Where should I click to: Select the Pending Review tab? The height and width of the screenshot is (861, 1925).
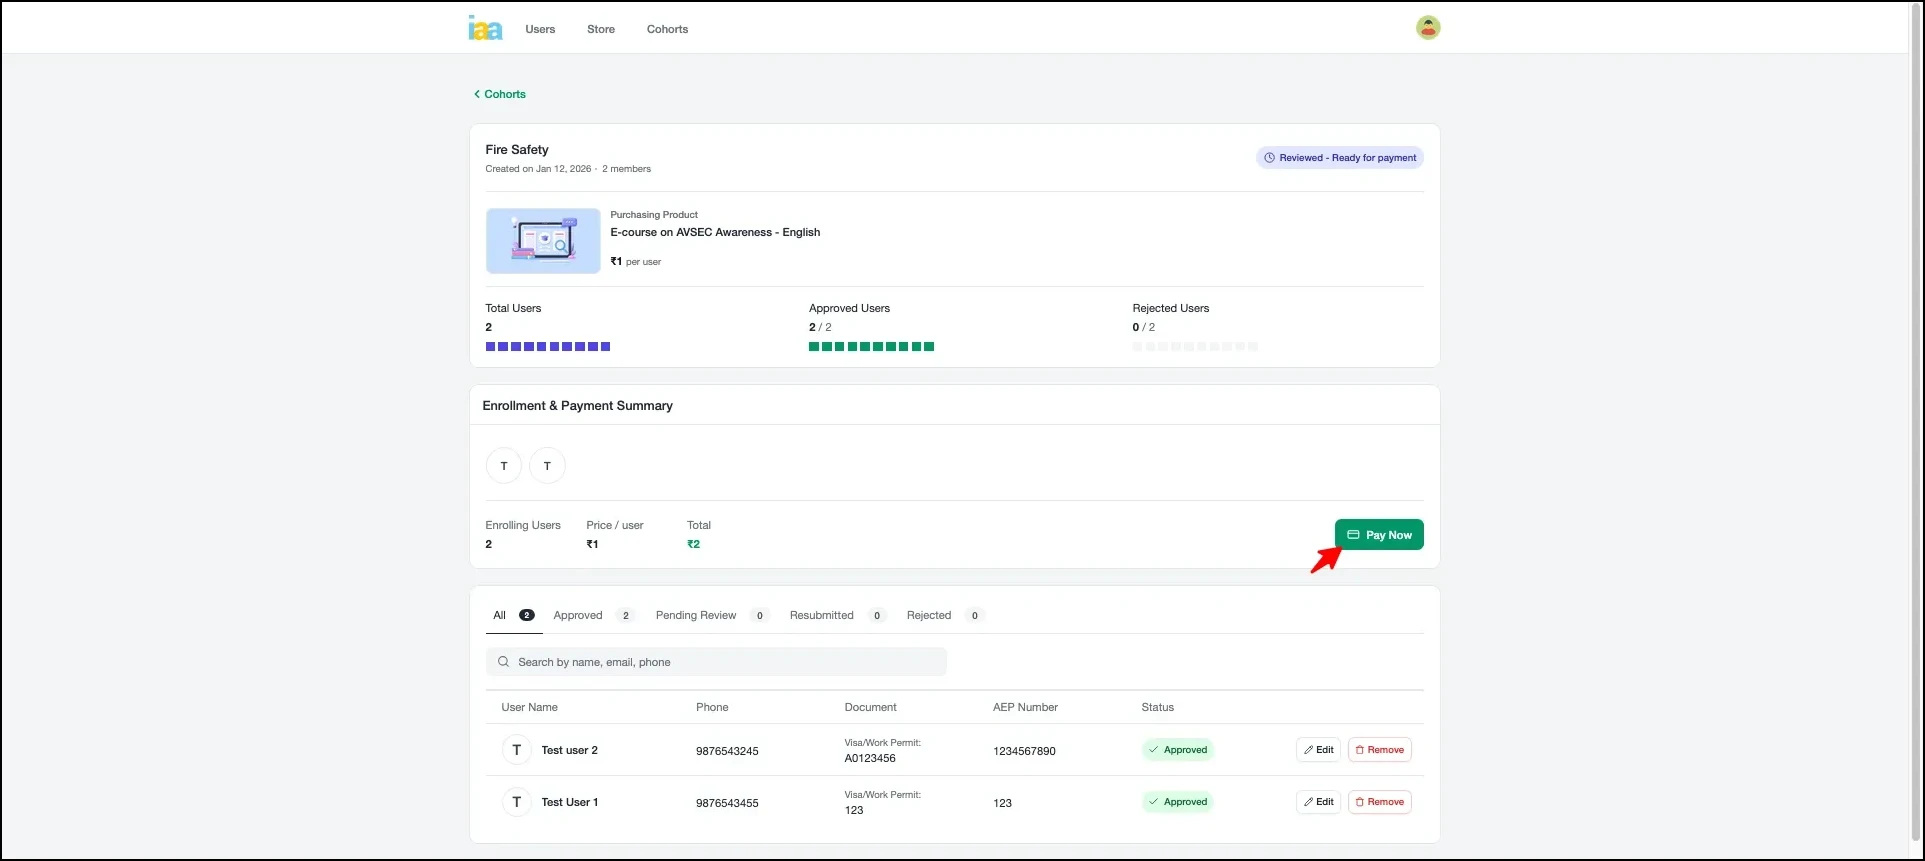click(696, 615)
